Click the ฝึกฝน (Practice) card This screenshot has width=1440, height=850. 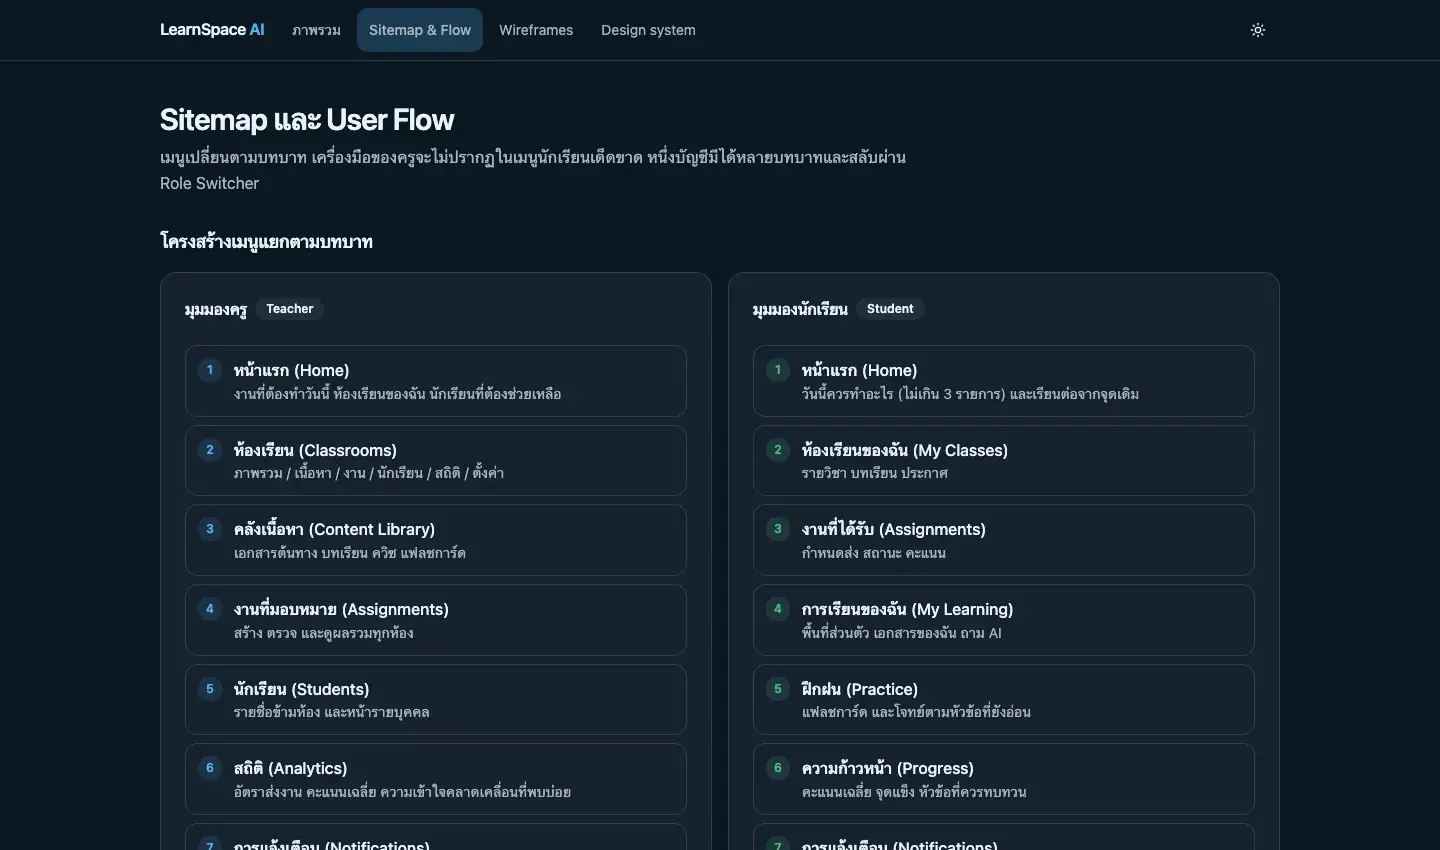coord(1004,700)
